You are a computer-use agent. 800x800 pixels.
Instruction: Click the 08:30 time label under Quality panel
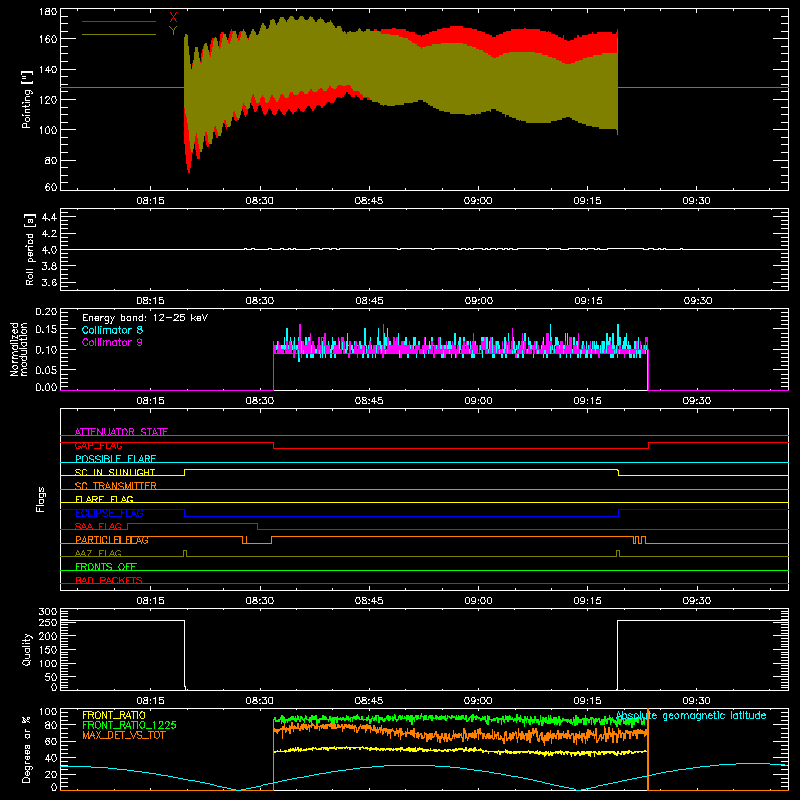tap(259, 701)
